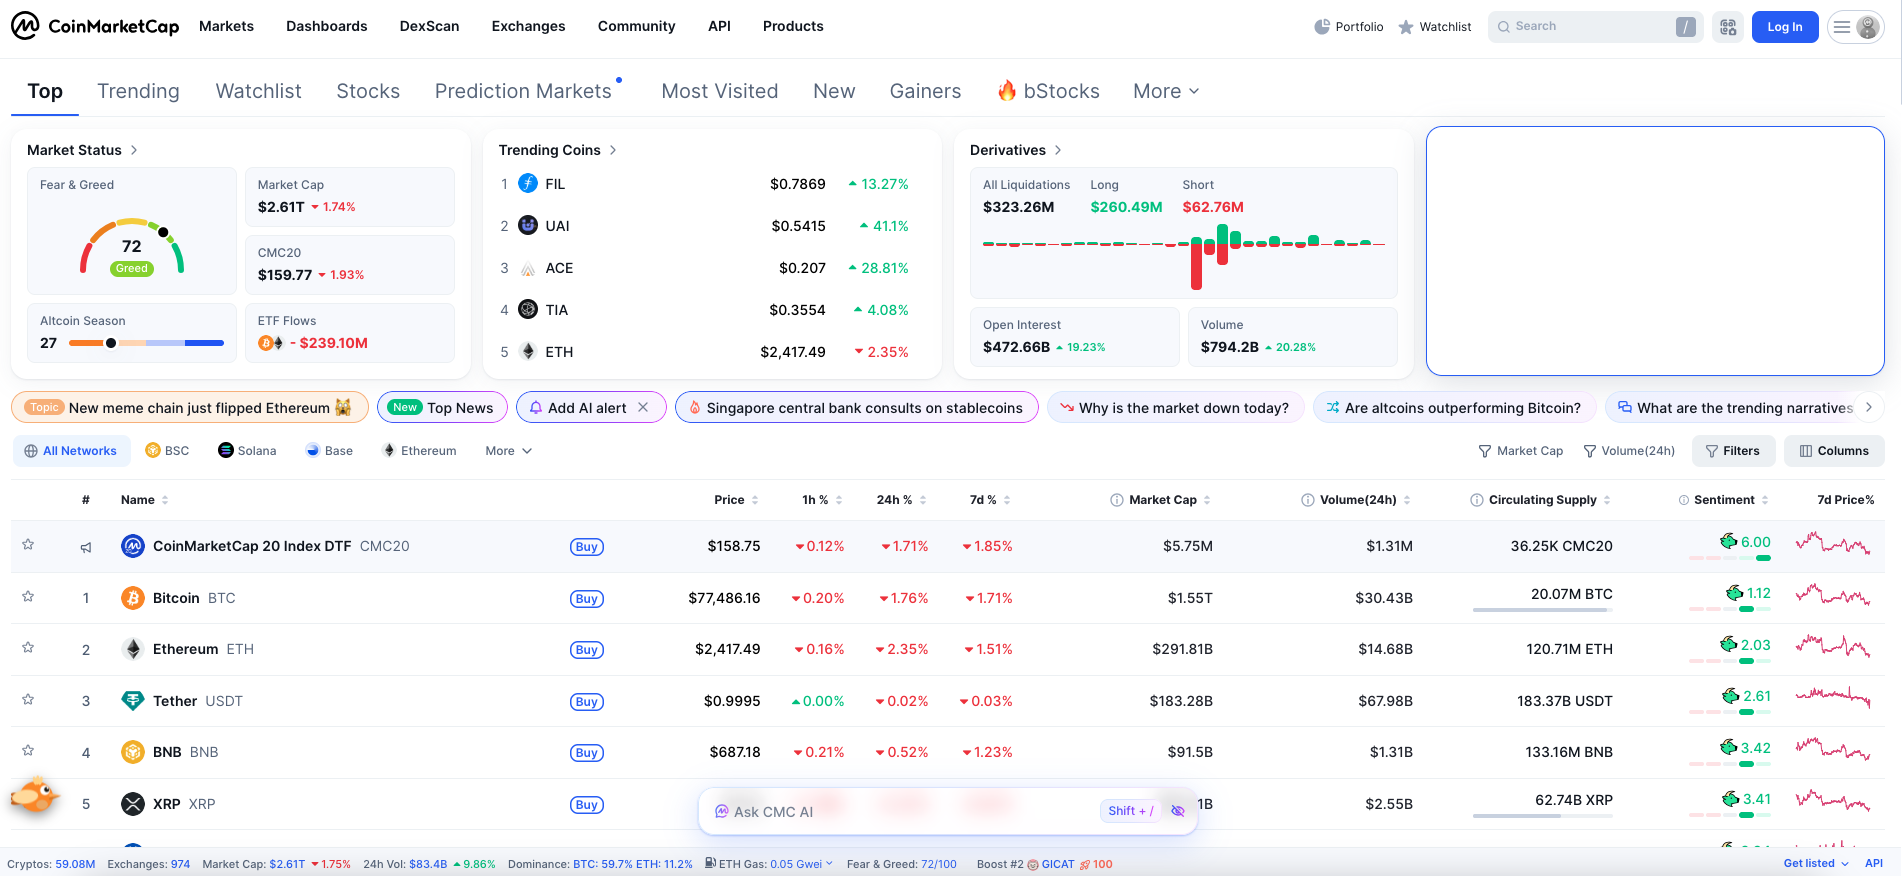1902x876 pixels.
Task: Open the DexScan menu
Action: click(429, 27)
